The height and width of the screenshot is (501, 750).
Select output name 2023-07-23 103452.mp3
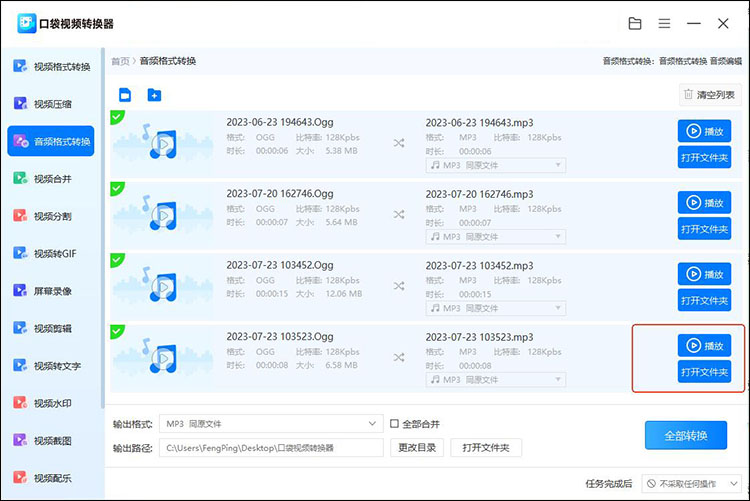click(x=479, y=266)
